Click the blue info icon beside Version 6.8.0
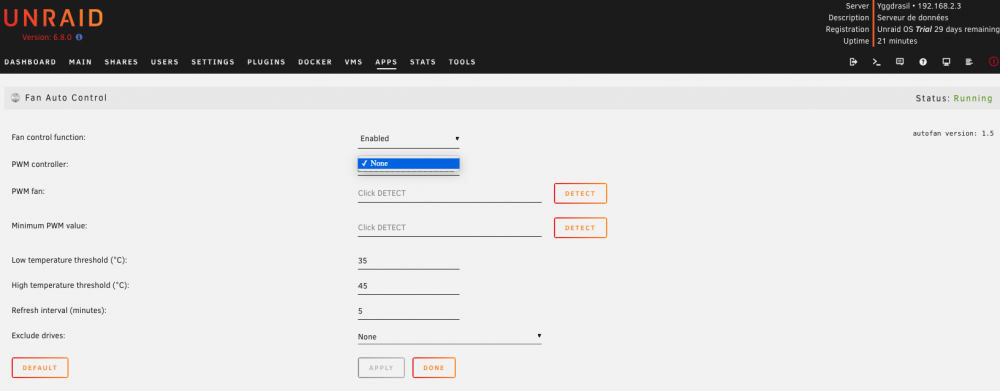 [x=79, y=37]
